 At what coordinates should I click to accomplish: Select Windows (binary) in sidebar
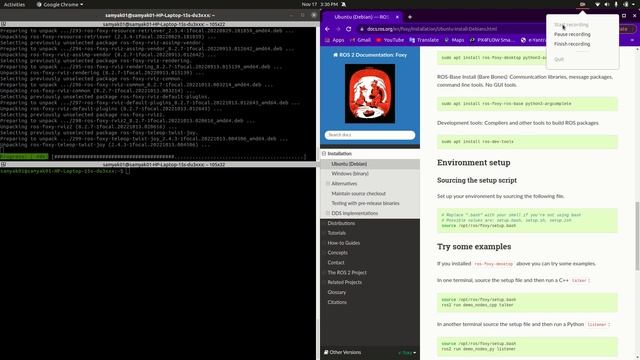350,173
